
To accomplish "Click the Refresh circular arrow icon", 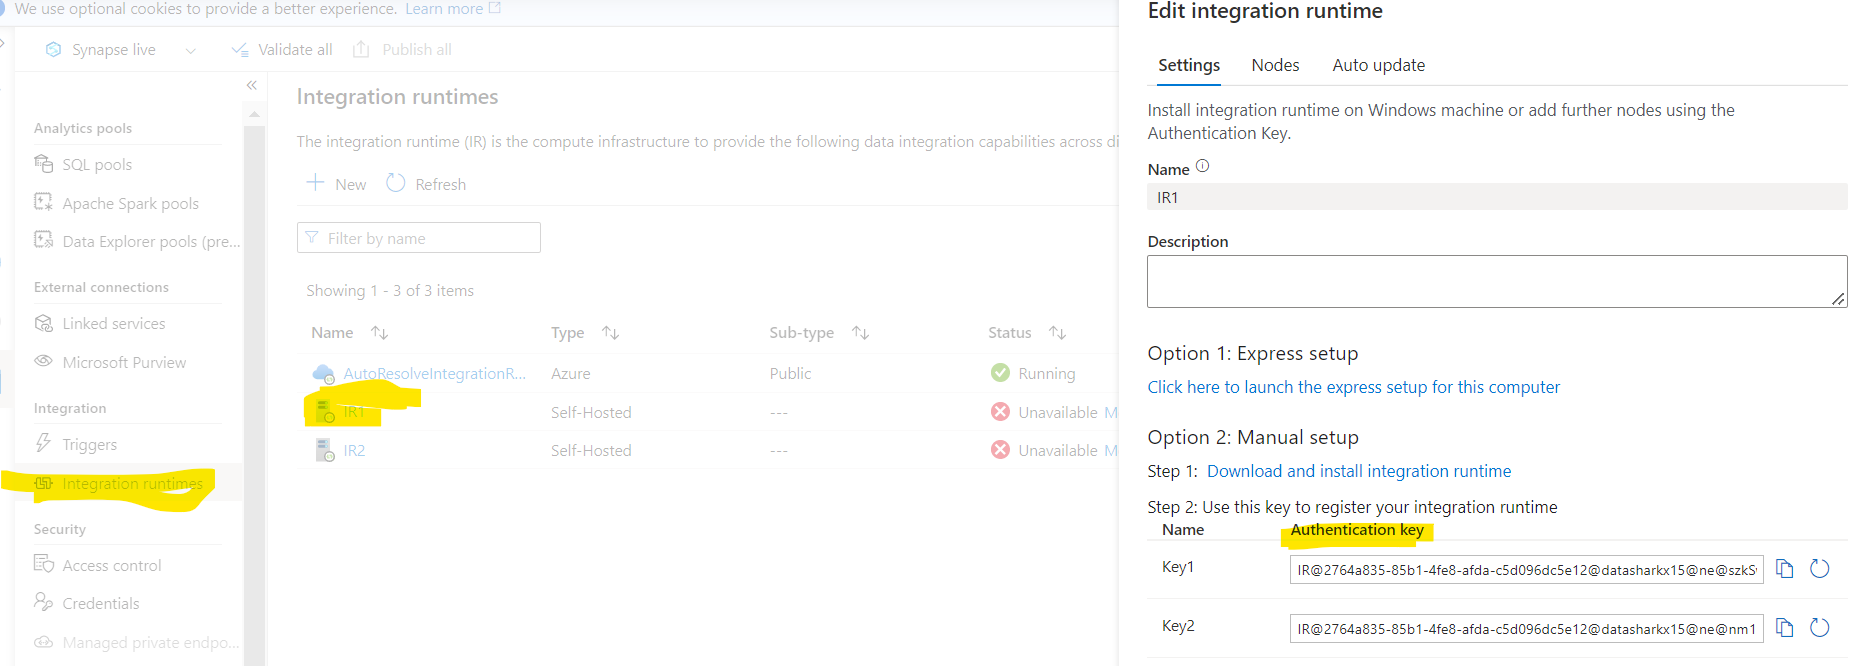I will [x=396, y=183].
